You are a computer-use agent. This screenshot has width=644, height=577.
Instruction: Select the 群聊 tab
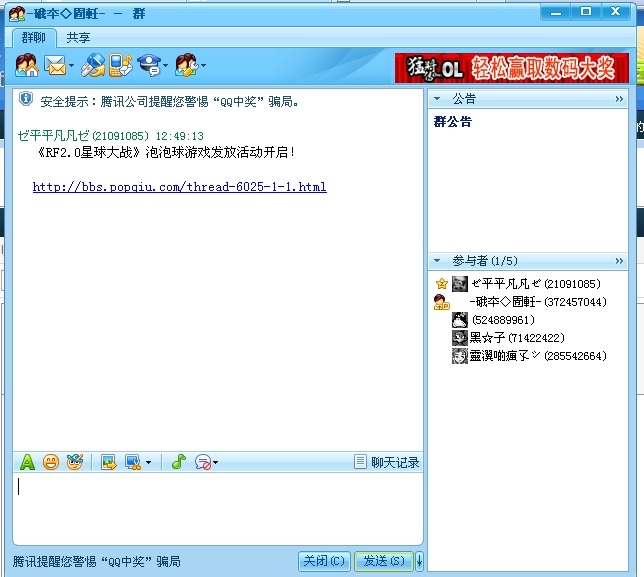click(34, 38)
